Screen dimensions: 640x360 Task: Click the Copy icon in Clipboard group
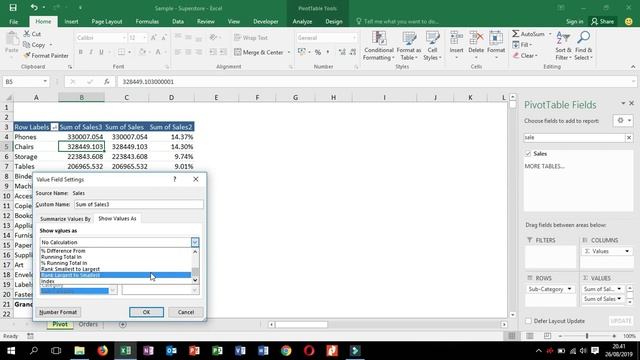pos(27,44)
